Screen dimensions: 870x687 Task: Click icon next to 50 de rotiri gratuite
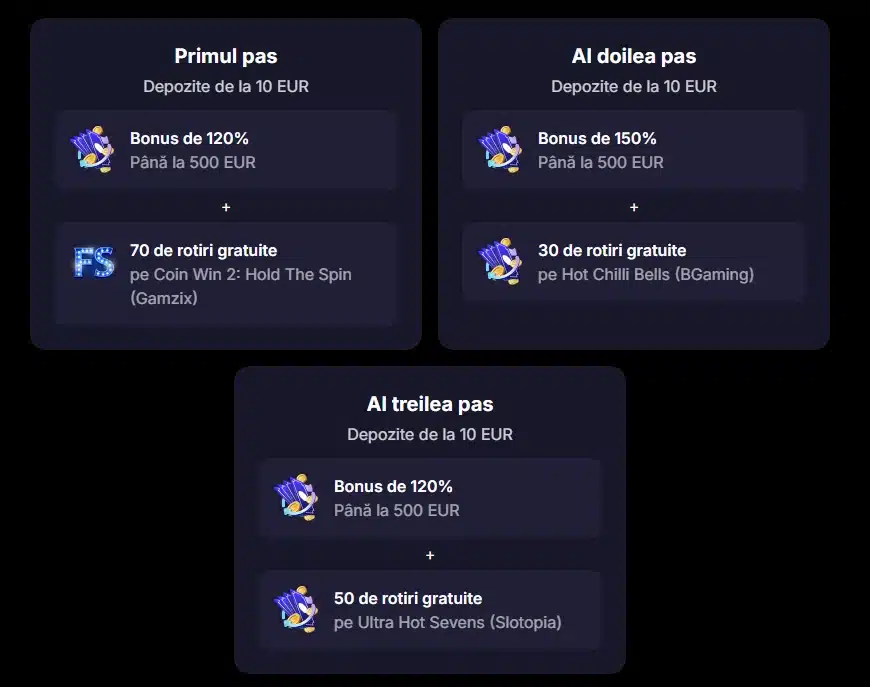(296, 609)
